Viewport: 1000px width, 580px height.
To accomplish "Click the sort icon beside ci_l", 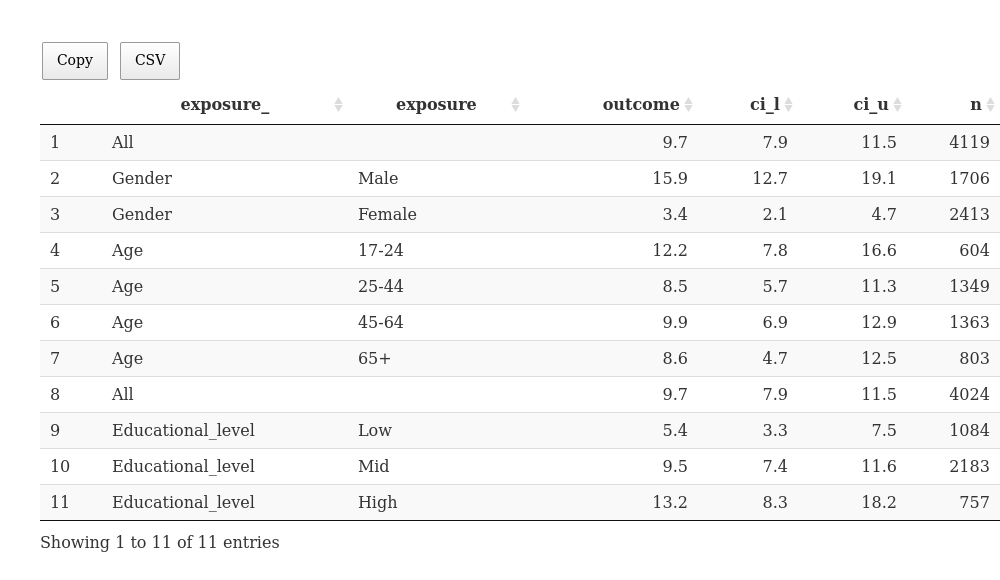I will [x=788, y=105].
